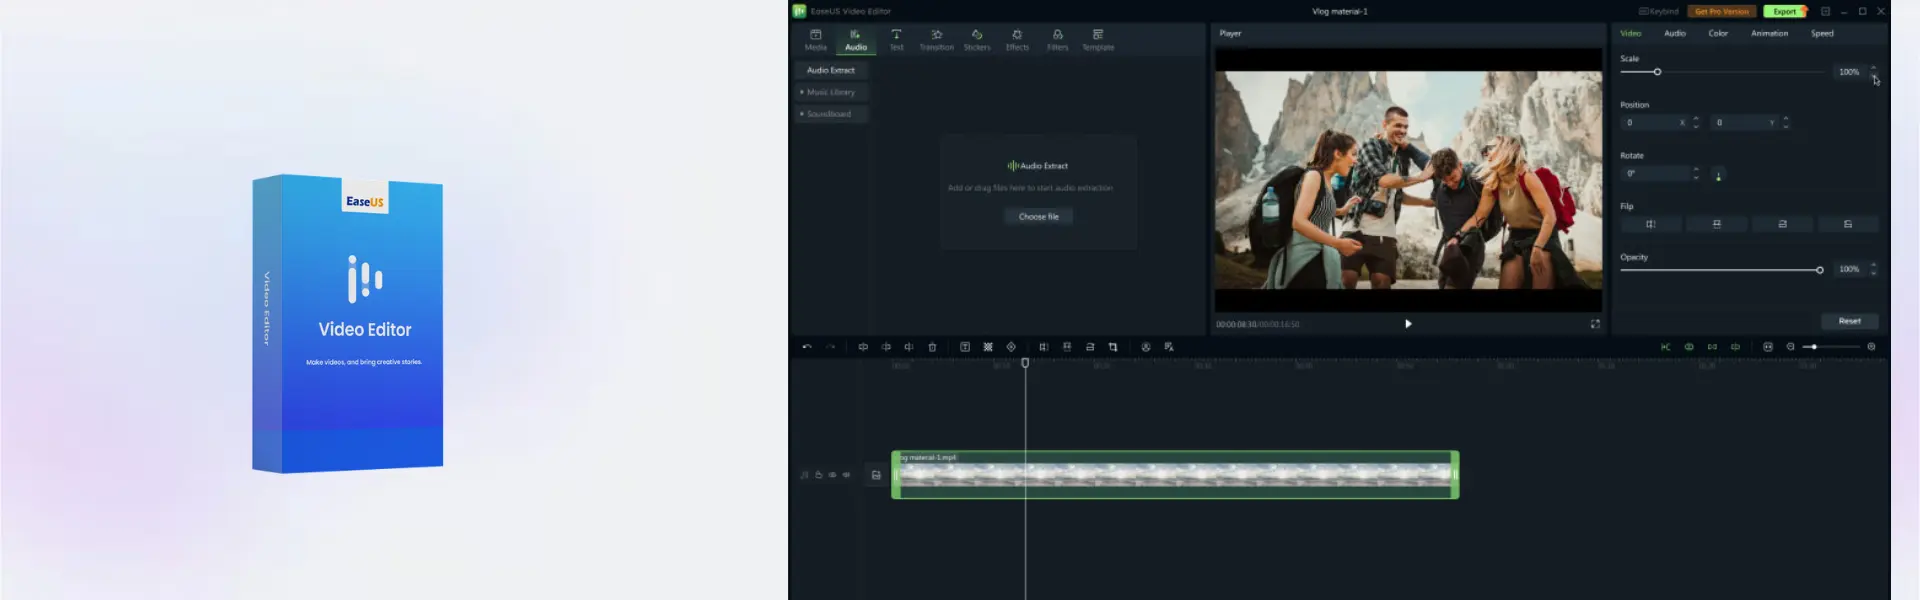Click the split clip icon
The image size is (1920, 600).
[863, 347]
